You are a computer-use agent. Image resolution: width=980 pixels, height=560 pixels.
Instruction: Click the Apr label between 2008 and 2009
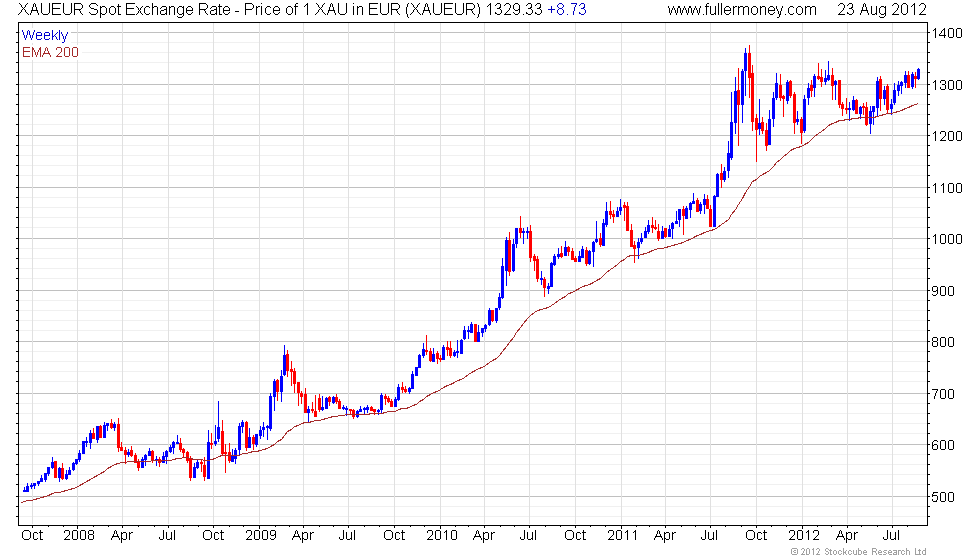click(121, 536)
